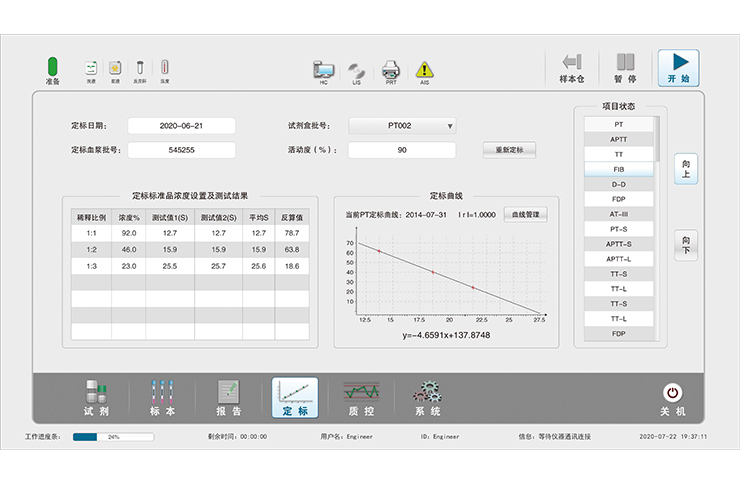
Task: Expand the 试剂盒批号 PT002 dropdown
Action: [402, 126]
